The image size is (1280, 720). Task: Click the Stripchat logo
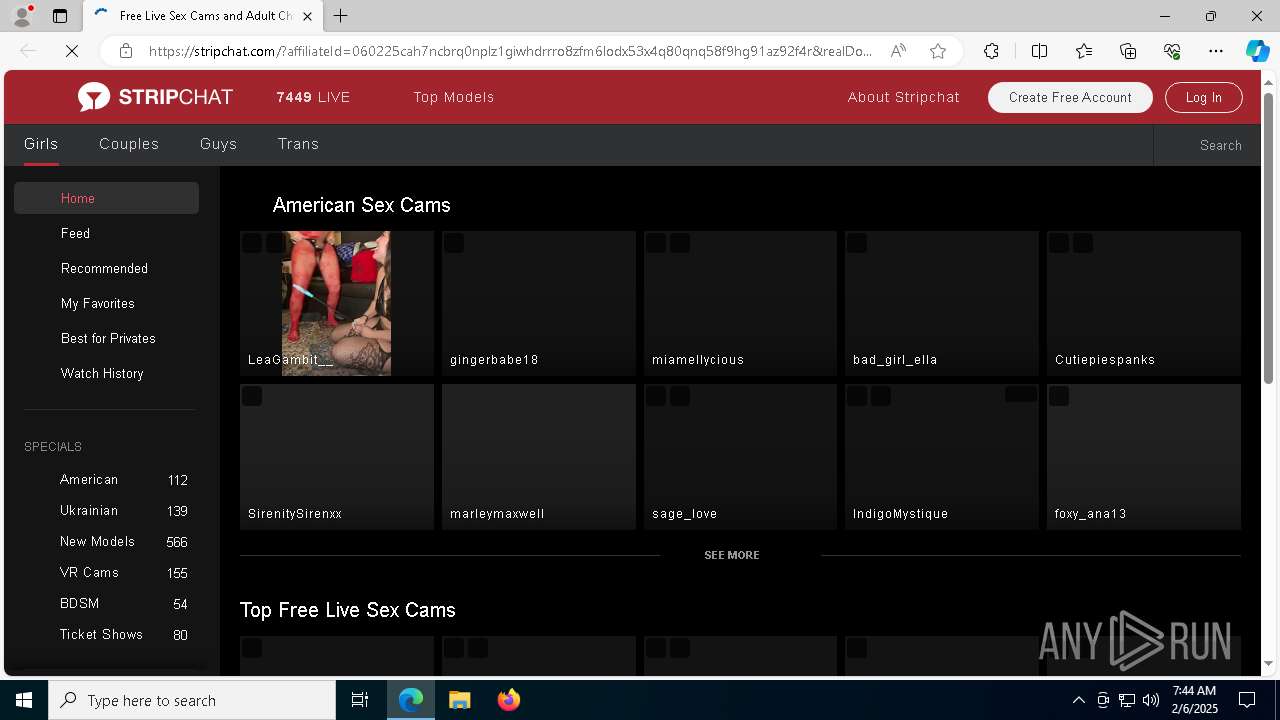click(x=155, y=97)
